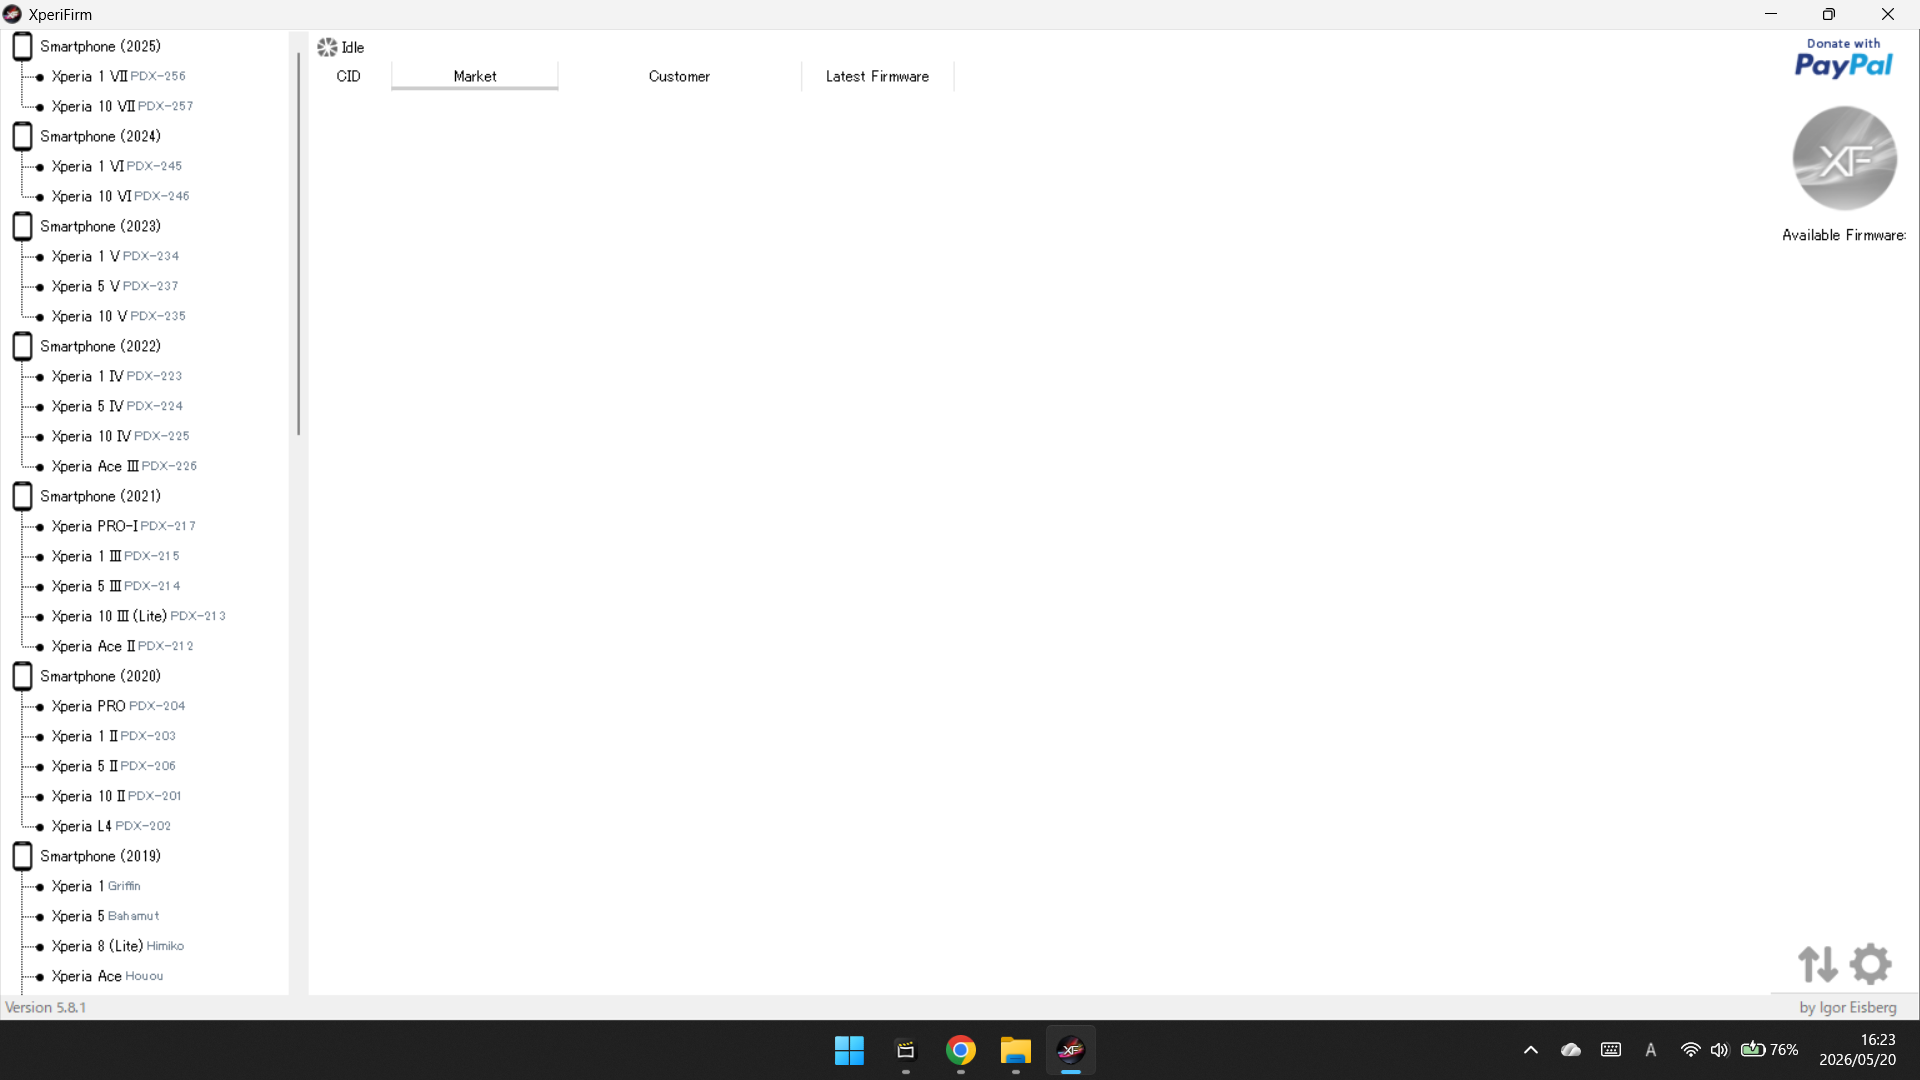Select Xperia 5 V PDX-237
The height and width of the screenshot is (1080, 1920).
115,286
